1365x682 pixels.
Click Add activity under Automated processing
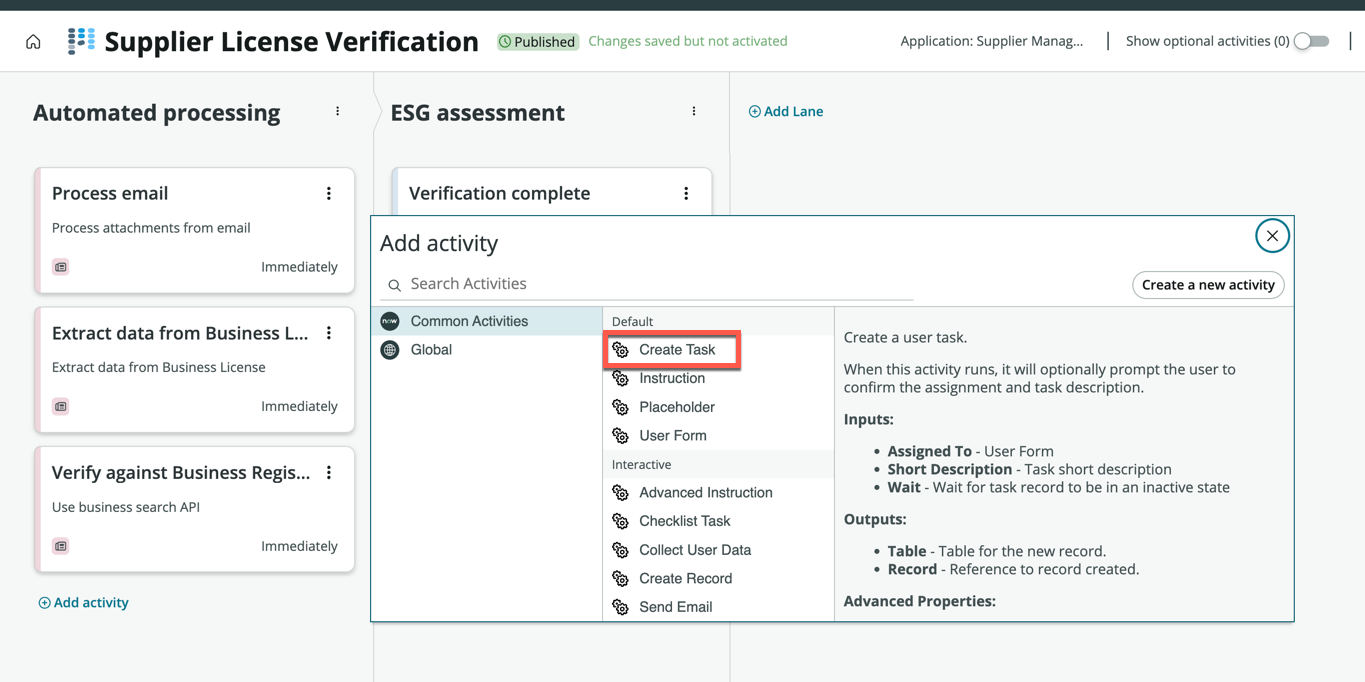84,603
